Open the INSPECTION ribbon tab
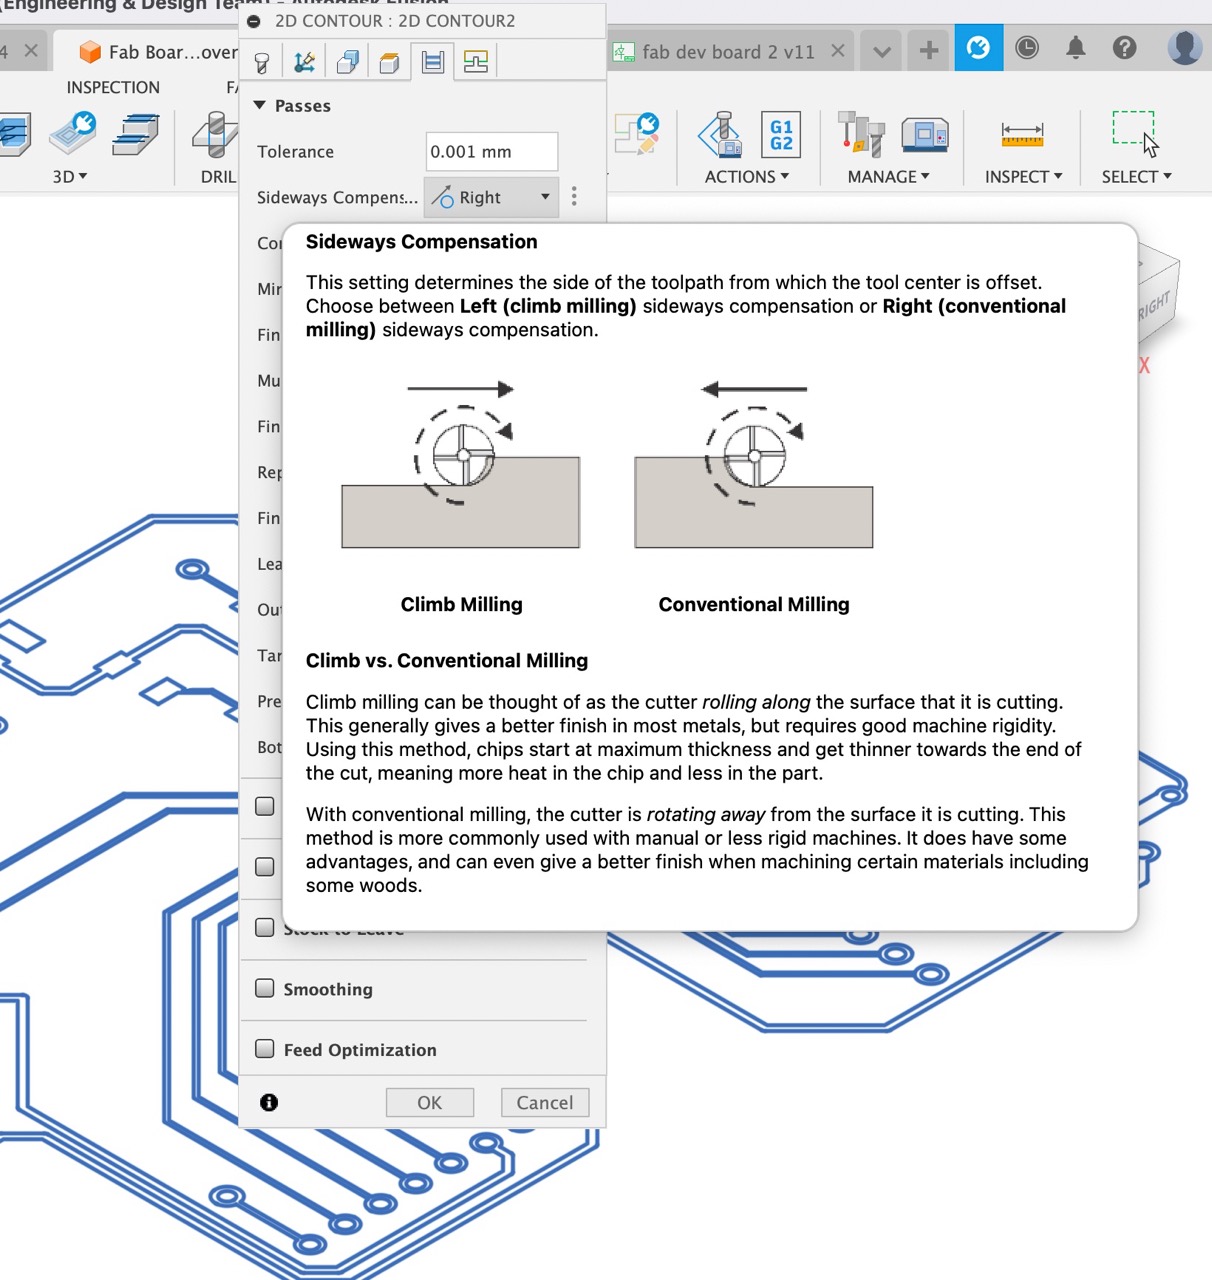The width and height of the screenshot is (1212, 1280). [113, 88]
